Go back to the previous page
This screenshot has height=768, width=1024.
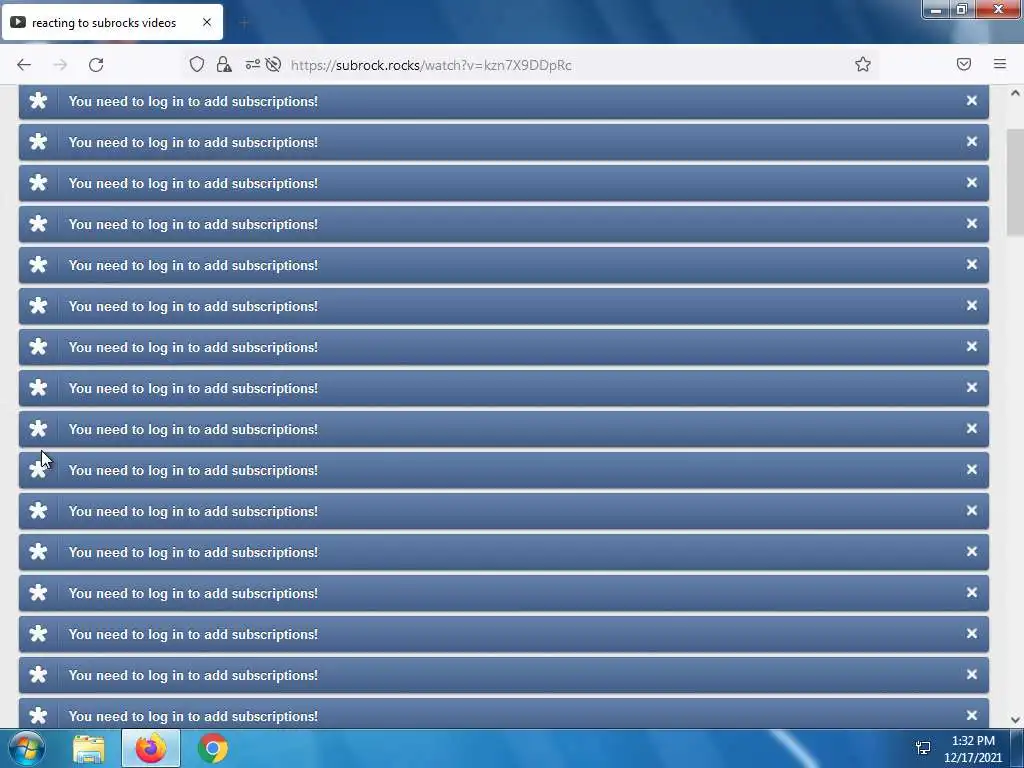(x=24, y=65)
